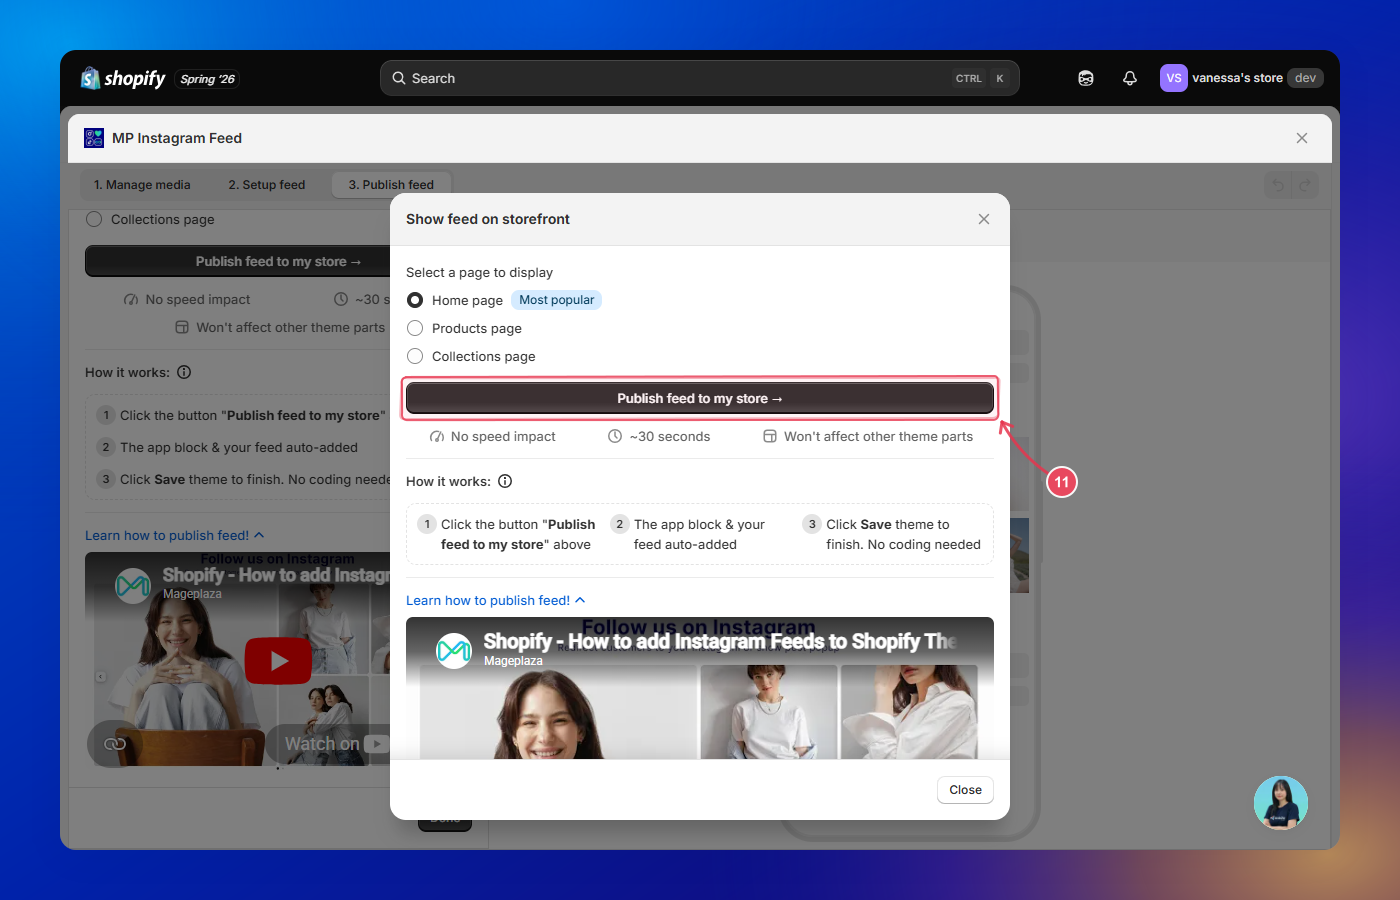1400x900 pixels.
Task: Click Publish feed to my store in the dialog
Action: click(700, 398)
